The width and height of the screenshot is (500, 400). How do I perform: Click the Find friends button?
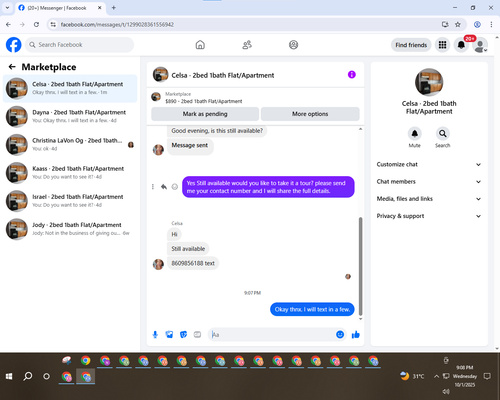[x=411, y=45]
